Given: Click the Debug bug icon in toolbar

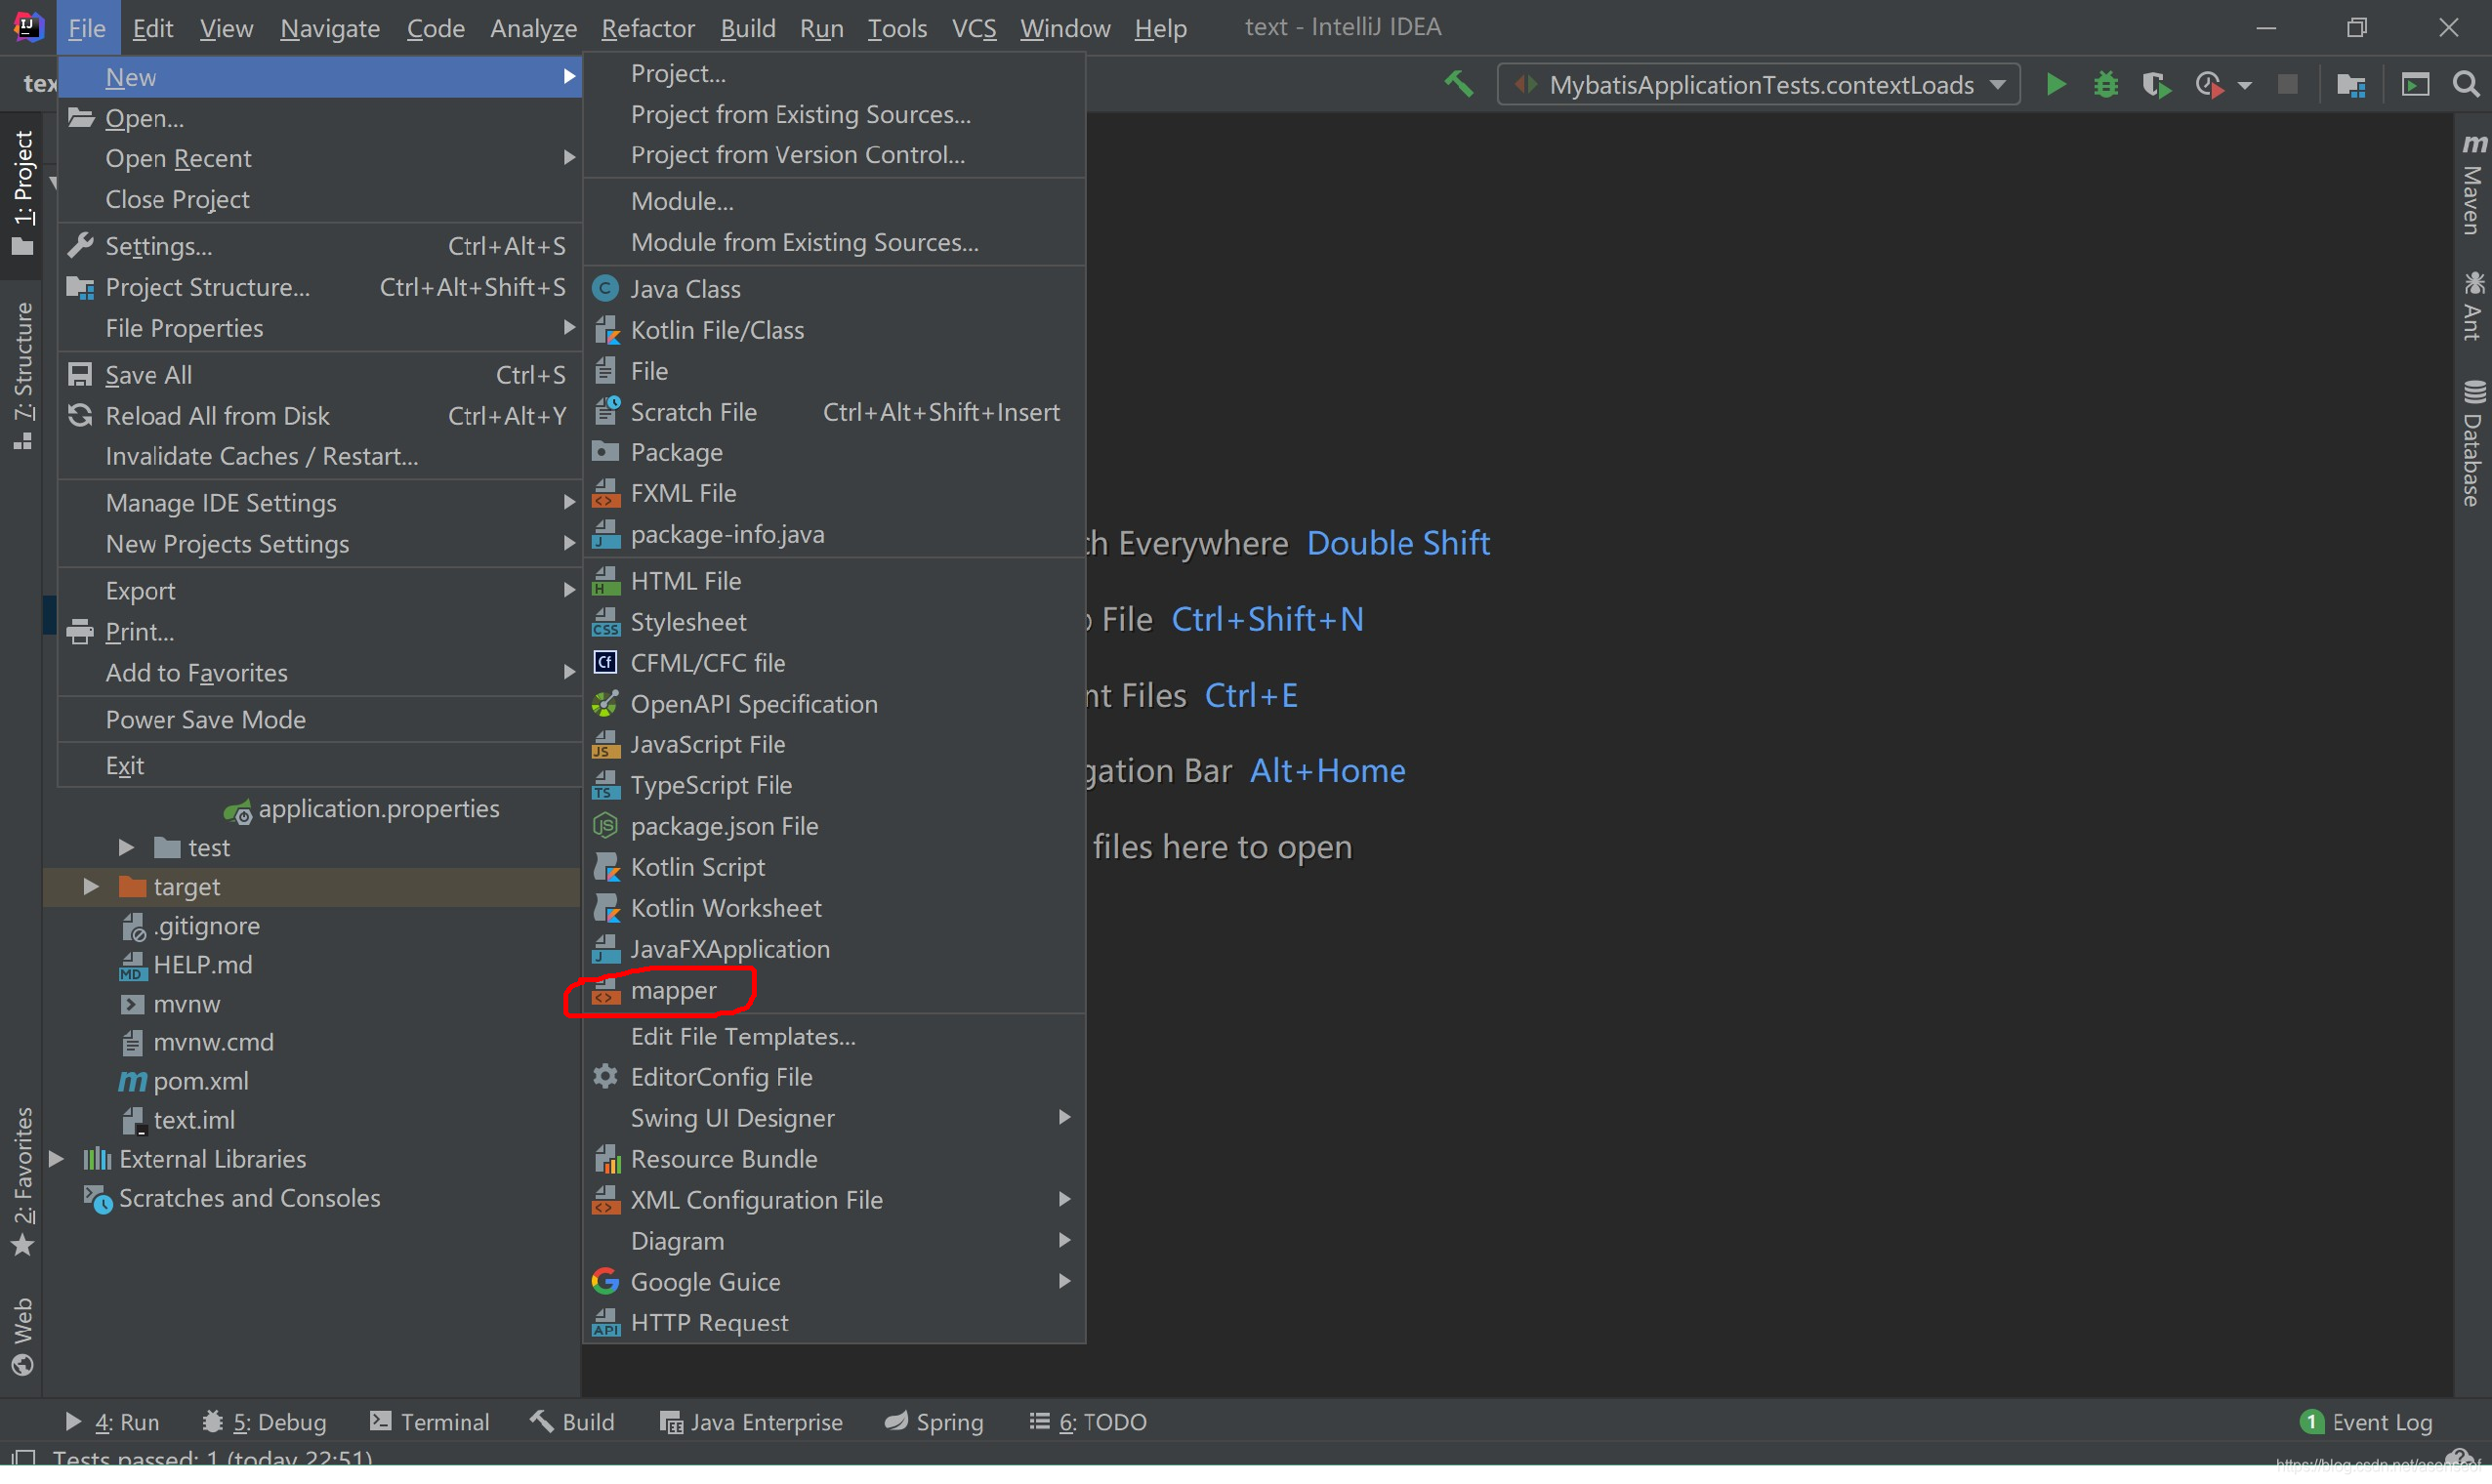Looking at the screenshot, I should (2105, 85).
